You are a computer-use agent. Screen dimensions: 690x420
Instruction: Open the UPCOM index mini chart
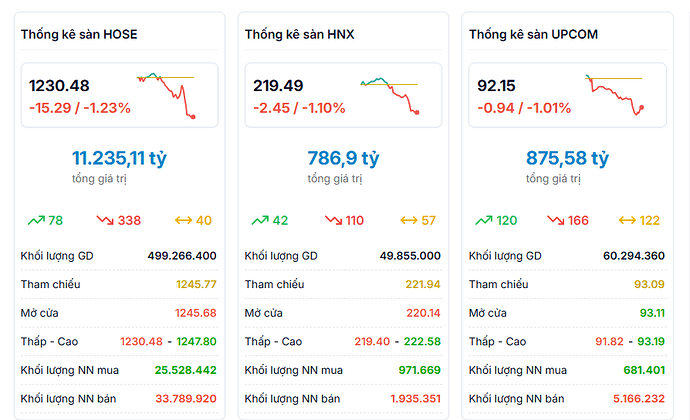[614, 94]
